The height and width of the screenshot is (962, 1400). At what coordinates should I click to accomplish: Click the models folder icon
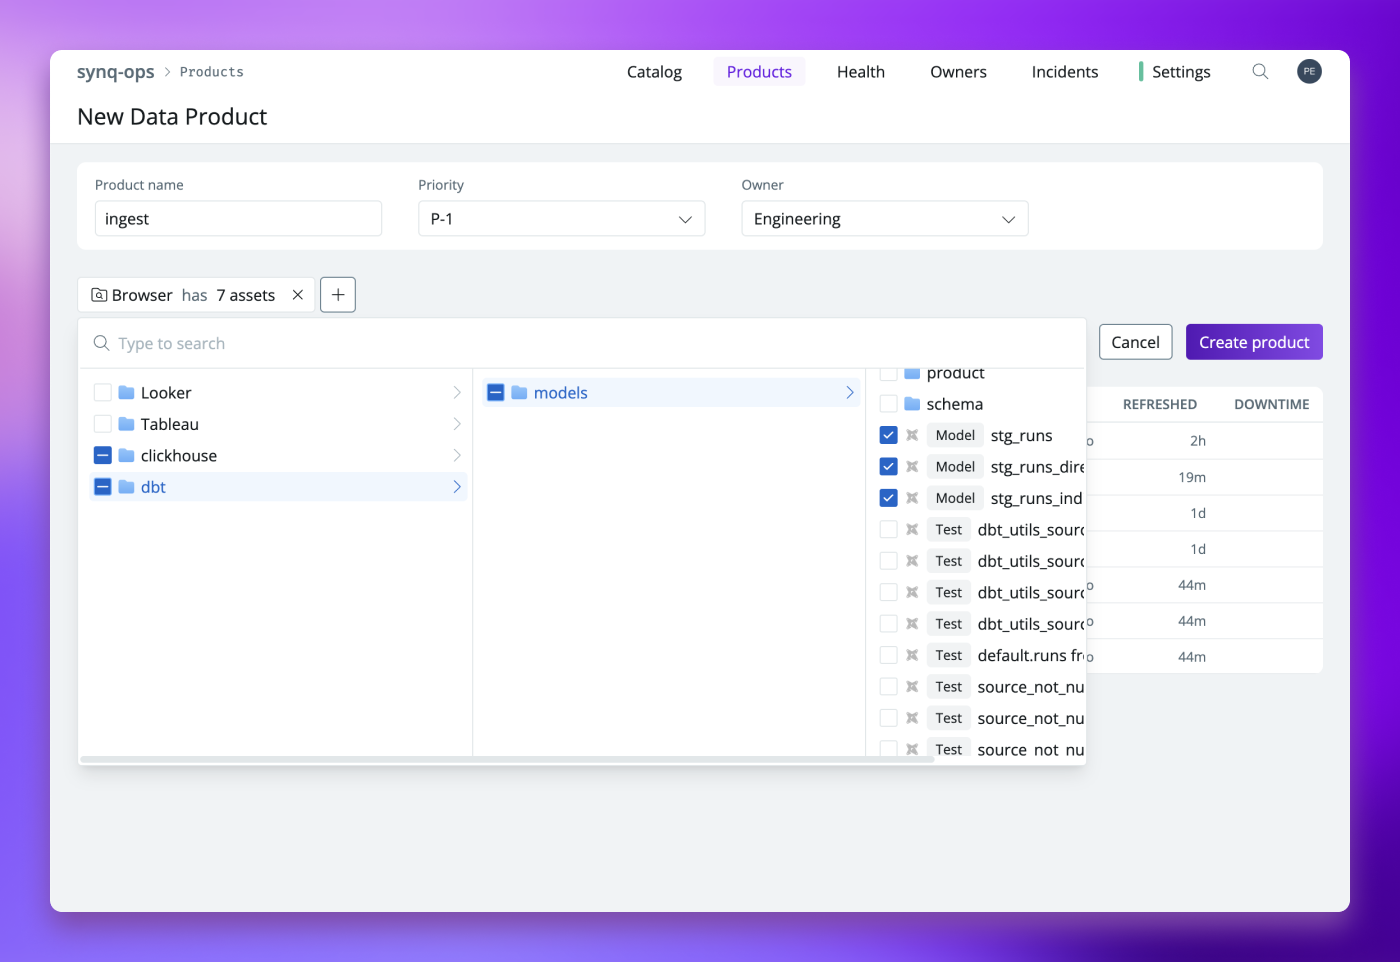point(519,392)
